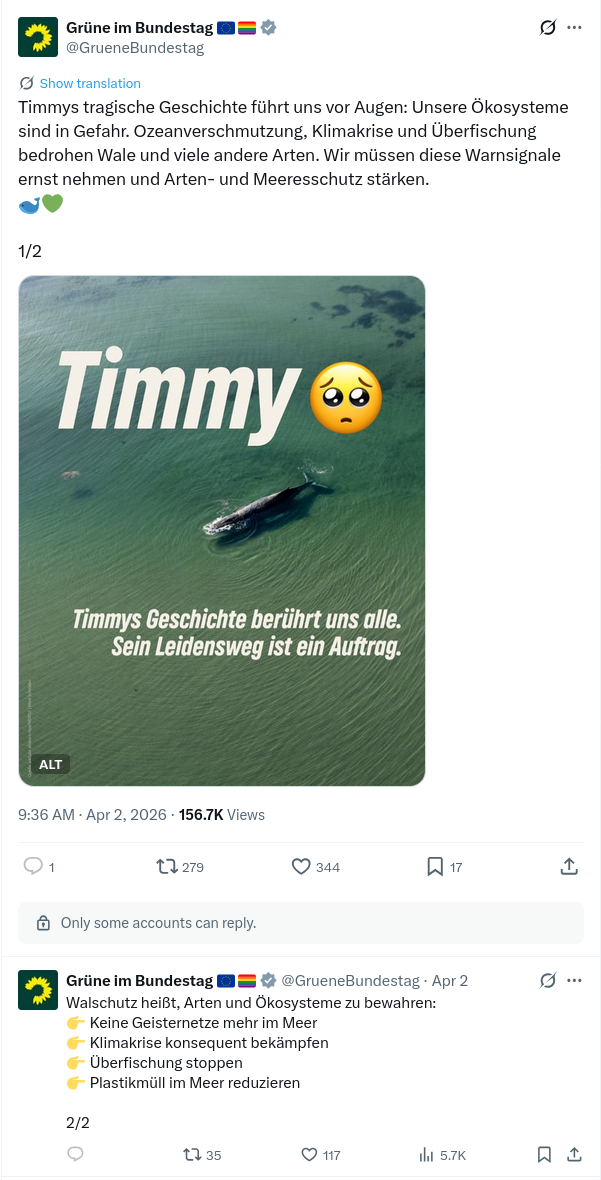Screen dimensions: 601x1180
Task: View the 156.7K Views analytics
Action: click(x=222, y=814)
